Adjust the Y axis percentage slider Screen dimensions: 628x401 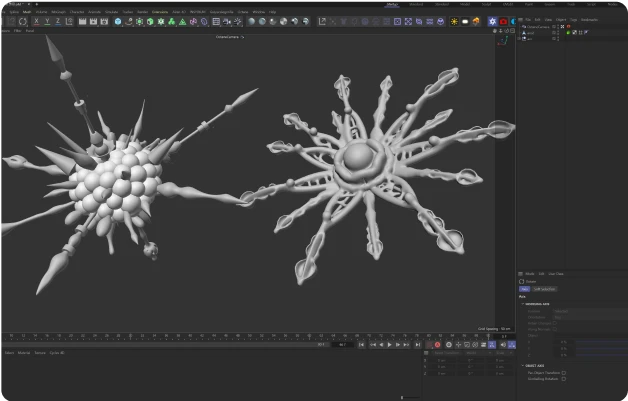pos(602,349)
